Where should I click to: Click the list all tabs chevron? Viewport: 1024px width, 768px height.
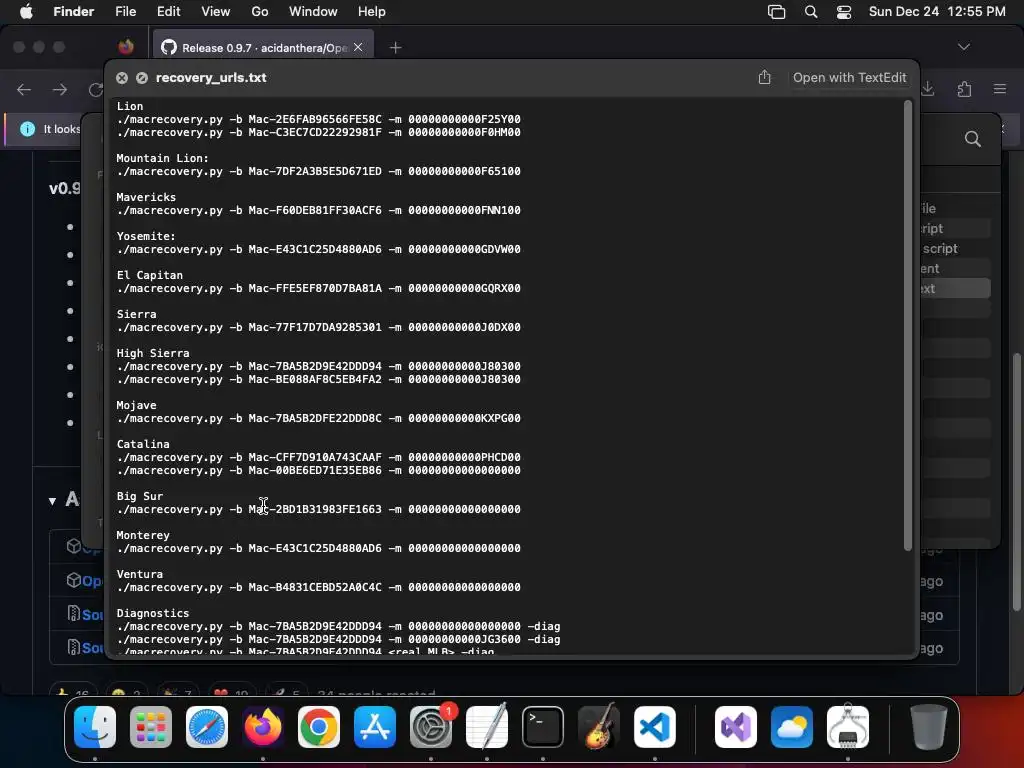(x=964, y=47)
